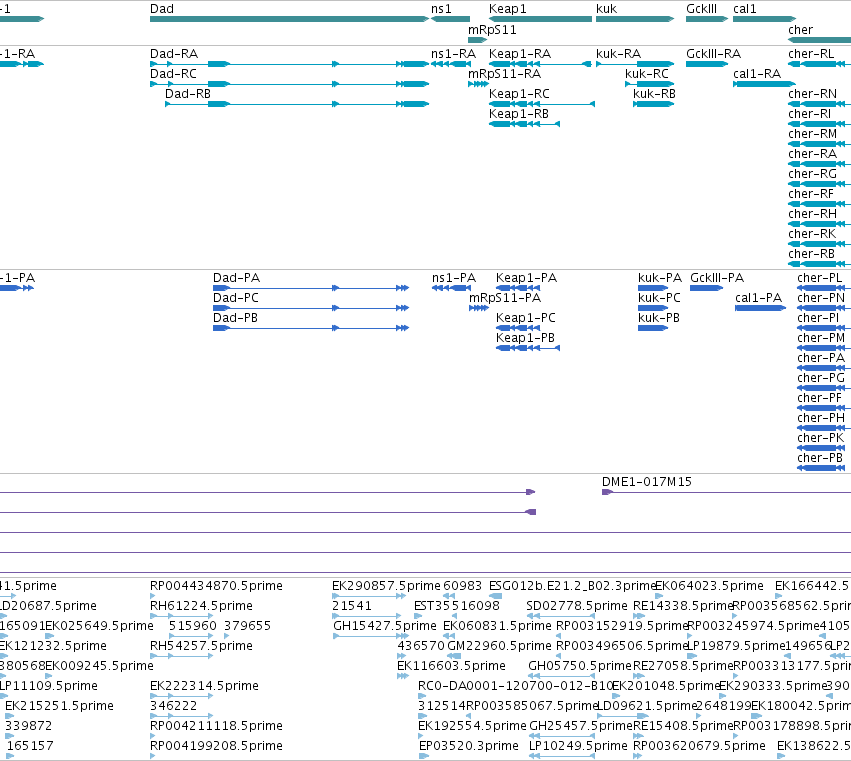The width and height of the screenshot is (851, 761).
Task: Select the cher-RG transcript label
Action: (x=812, y=174)
